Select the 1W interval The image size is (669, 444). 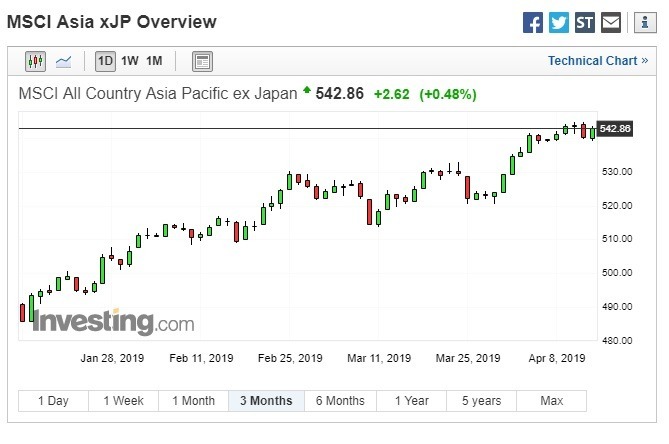(x=130, y=61)
